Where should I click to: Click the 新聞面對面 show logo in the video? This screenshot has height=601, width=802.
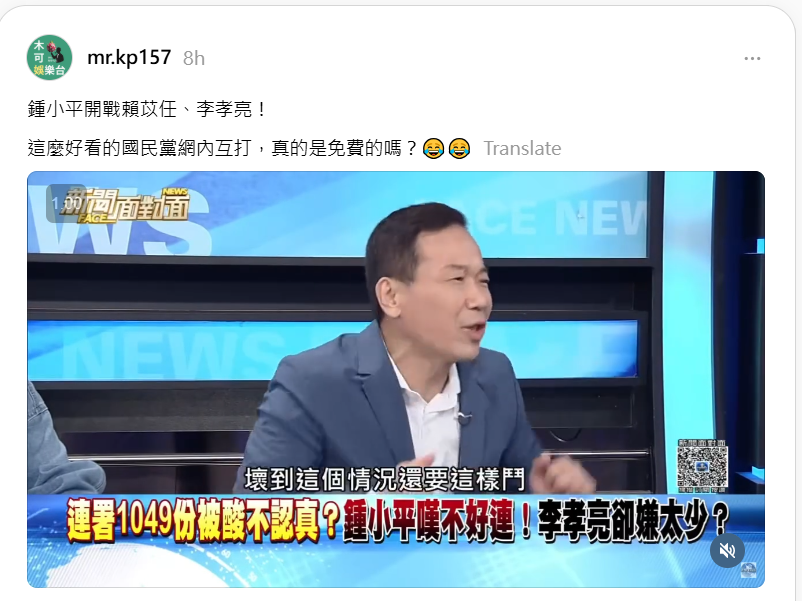tap(125, 205)
